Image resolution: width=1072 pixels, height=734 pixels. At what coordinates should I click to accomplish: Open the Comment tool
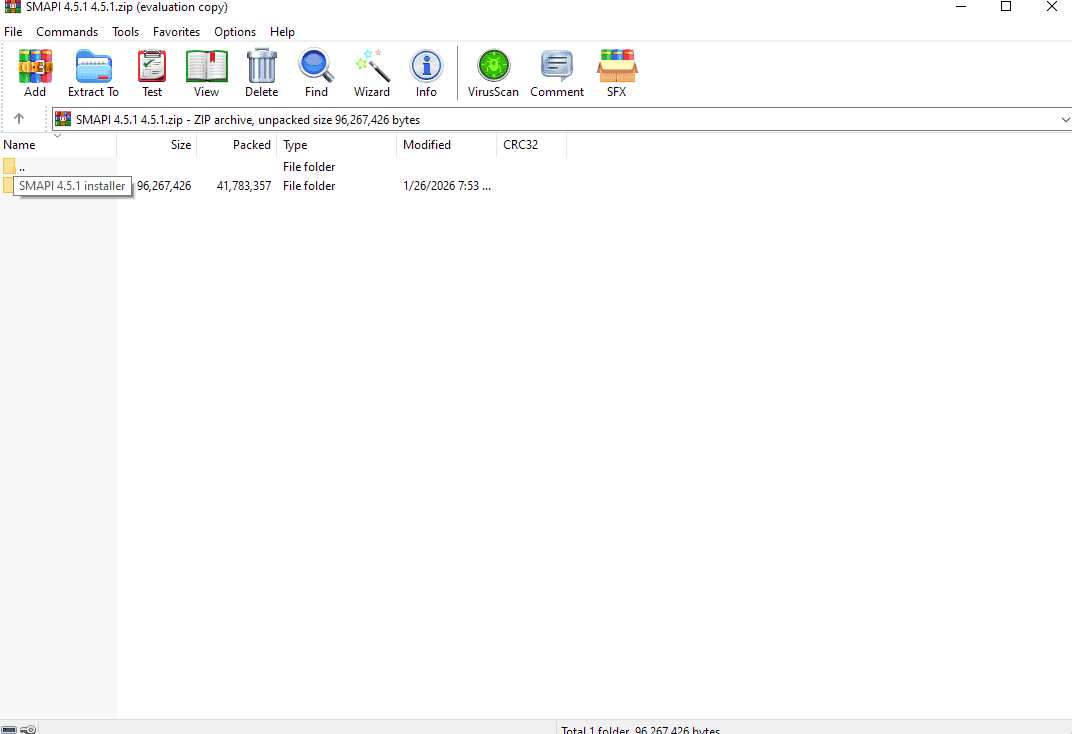pyautogui.click(x=557, y=74)
